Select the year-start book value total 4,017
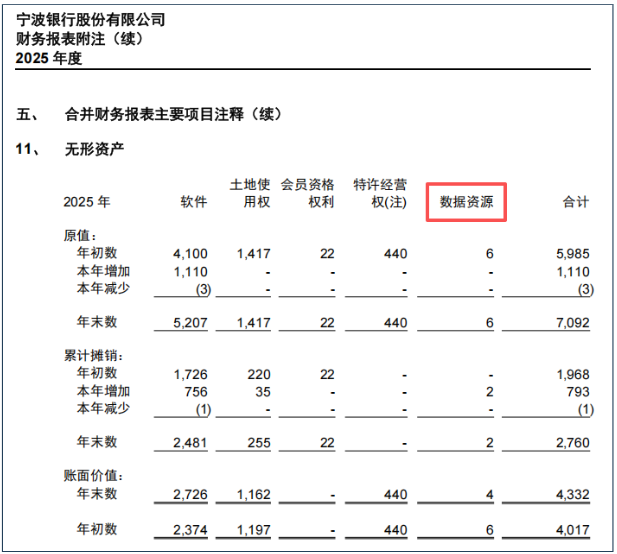Viewport: 617px width, 554px height. (573, 530)
